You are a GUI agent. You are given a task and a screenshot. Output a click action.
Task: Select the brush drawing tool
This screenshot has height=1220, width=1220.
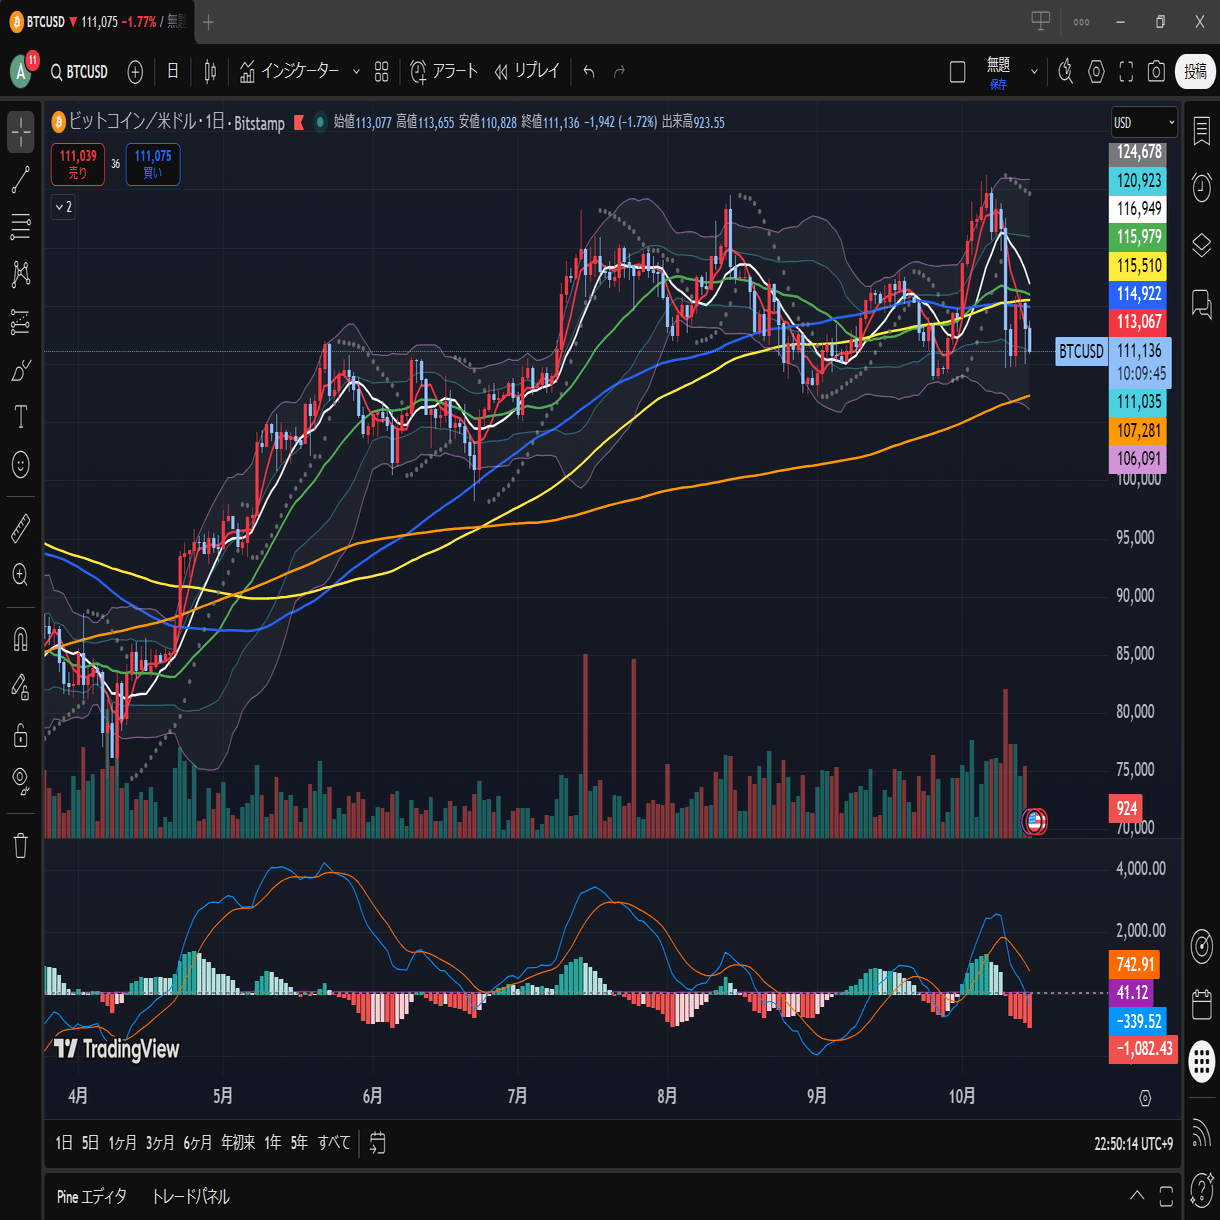pyautogui.click(x=20, y=371)
